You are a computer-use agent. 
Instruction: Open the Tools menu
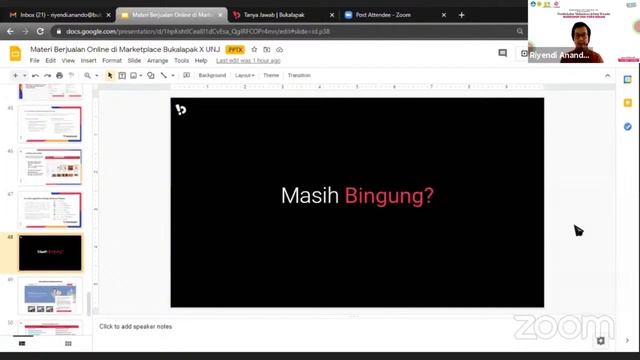(182, 60)
